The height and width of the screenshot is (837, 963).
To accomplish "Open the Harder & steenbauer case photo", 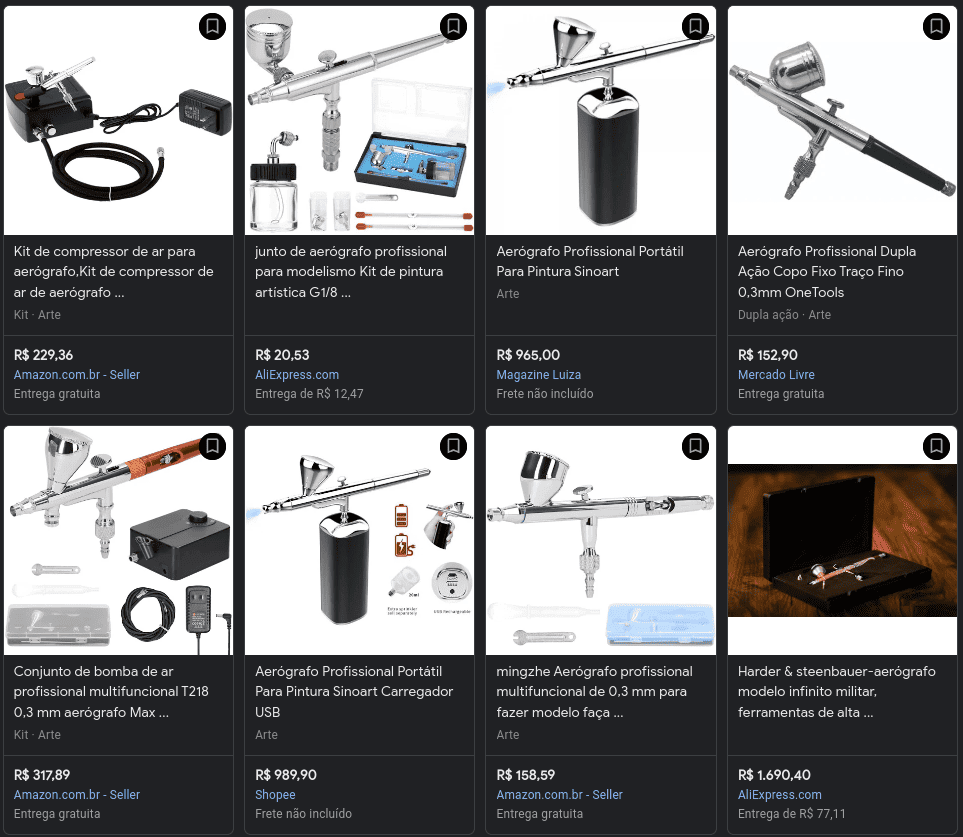I will point(842,540).
